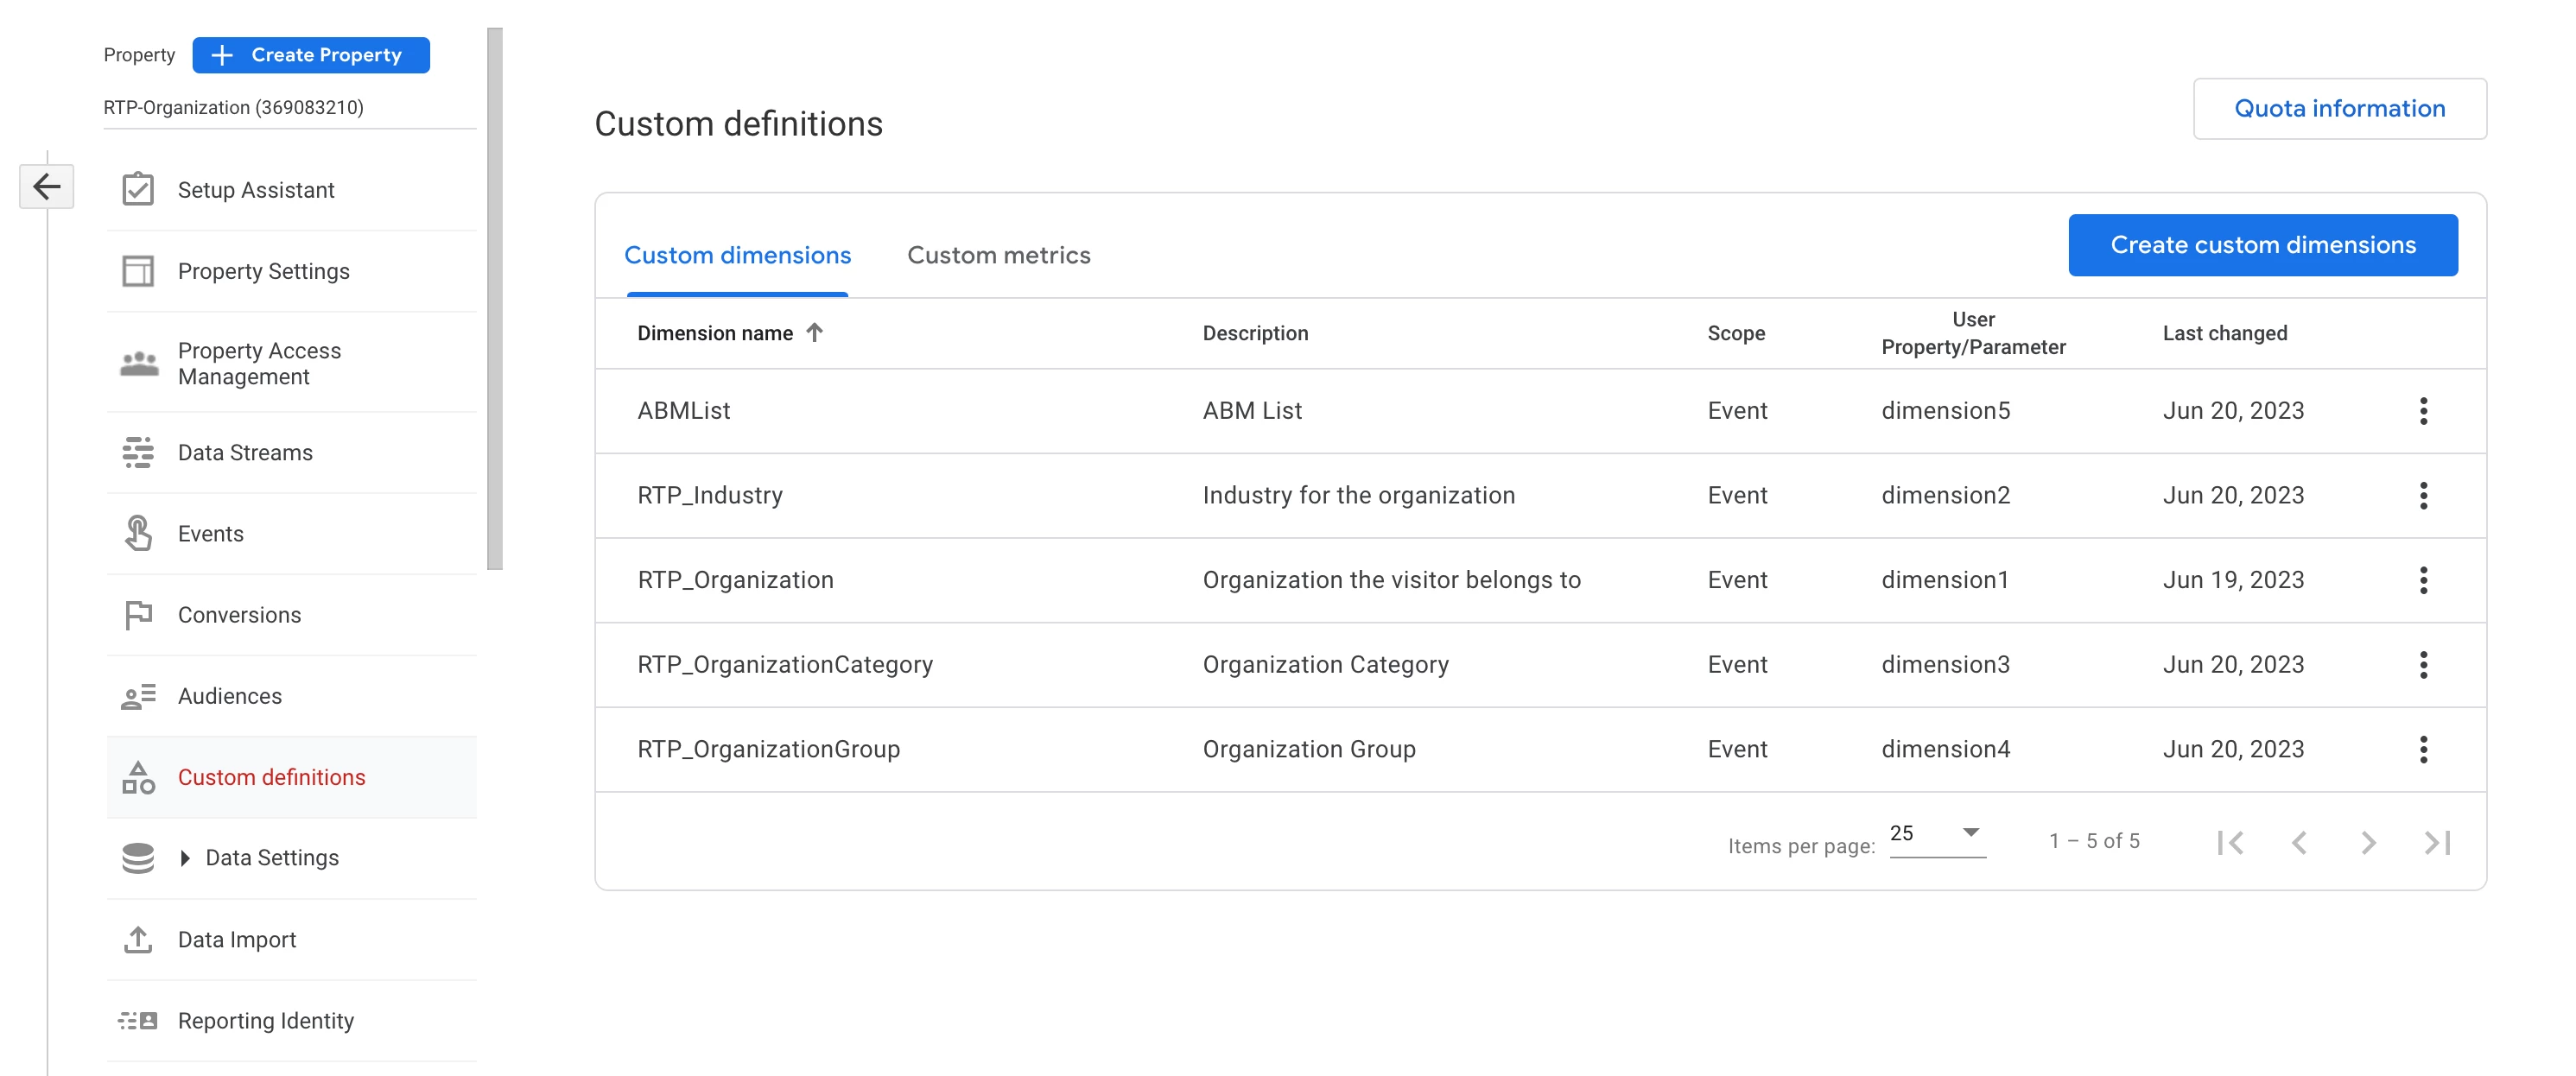The image size is (2576, 1076).
Task: Go to next page chevron
Action: (x=2367, y=842)
